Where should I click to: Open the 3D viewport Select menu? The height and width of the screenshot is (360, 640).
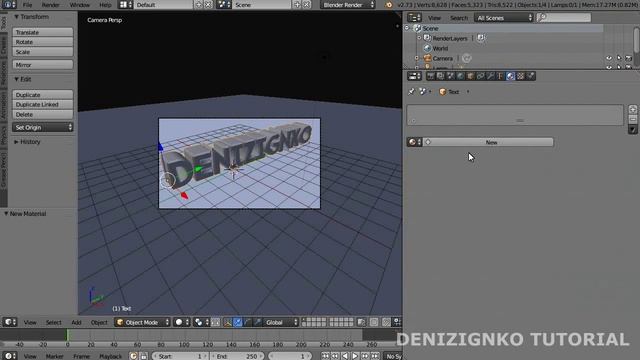(x=53, y=322)
